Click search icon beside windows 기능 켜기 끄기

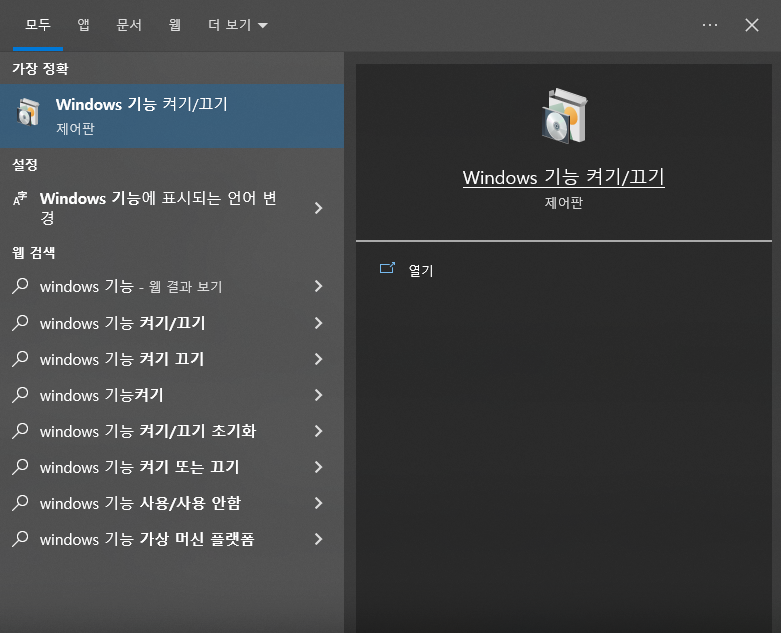coord(20,359)
